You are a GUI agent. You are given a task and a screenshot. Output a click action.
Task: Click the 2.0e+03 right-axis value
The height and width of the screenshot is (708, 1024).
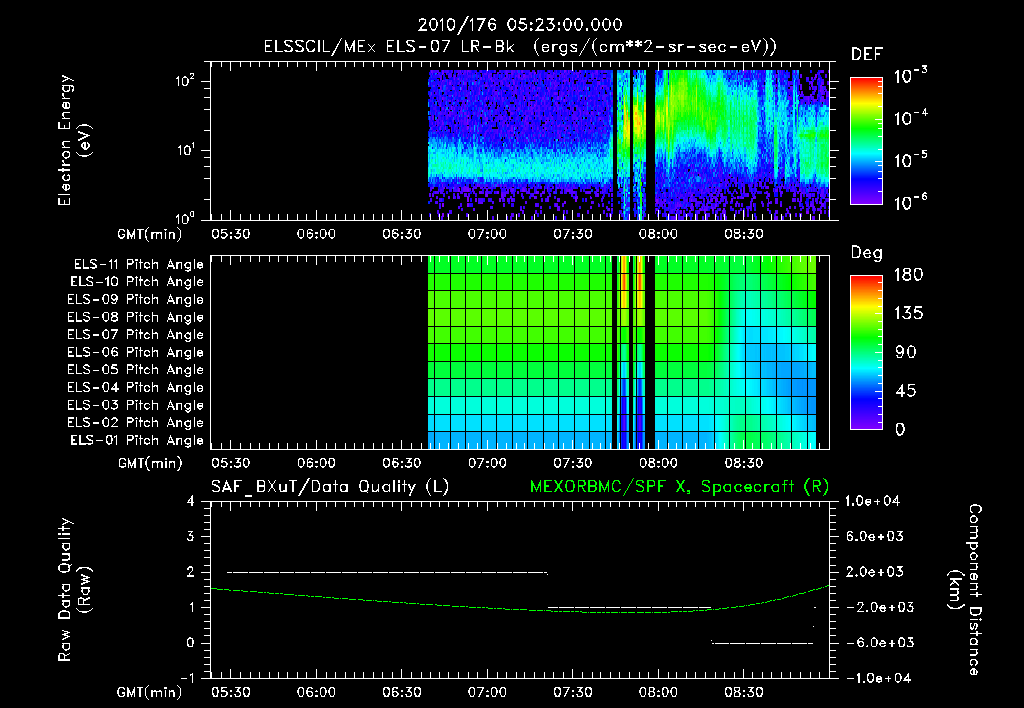pyautogui.click(x=874, y=572)
